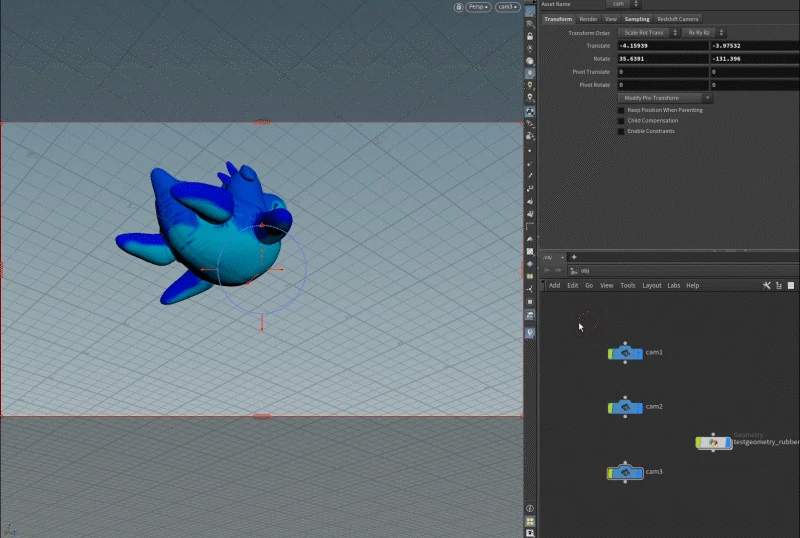Click the point numbers display icon
The width and height of the screenshot is (800, 538).
[530, 188]
